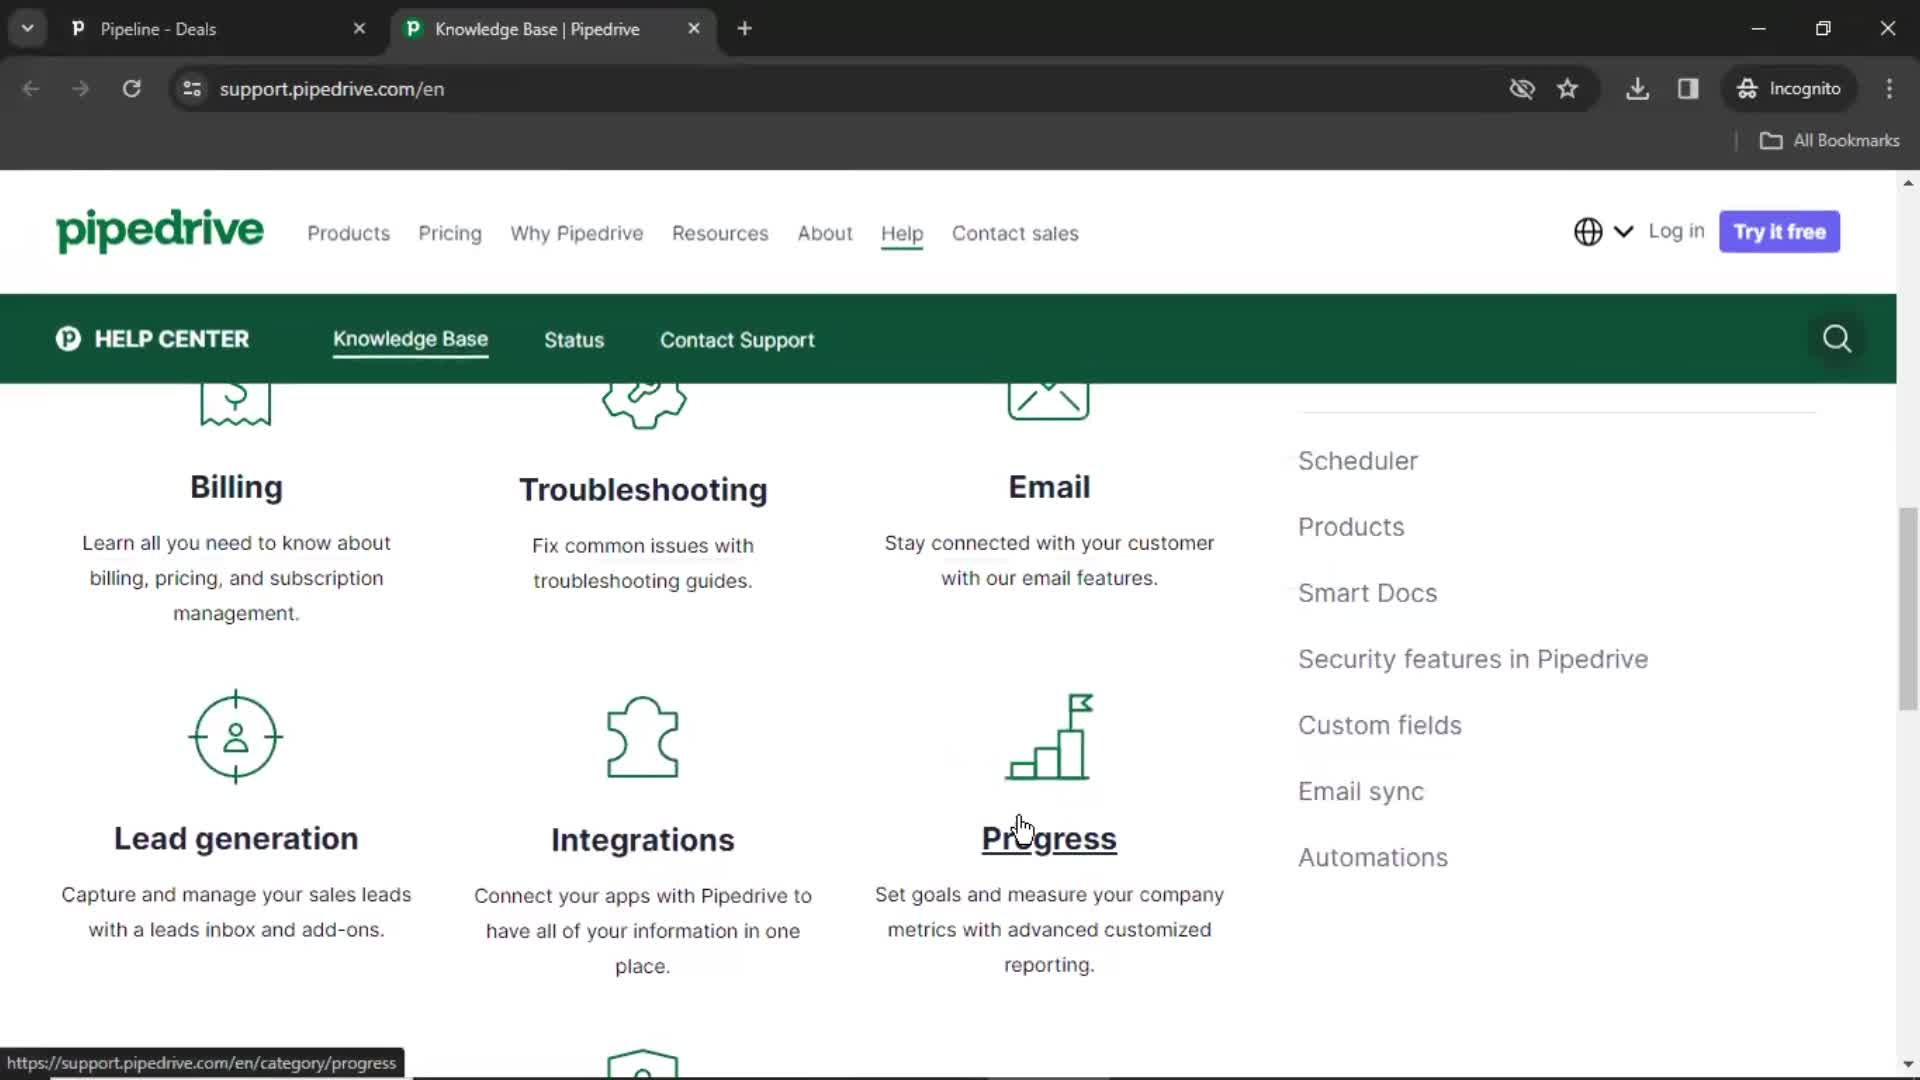This screenshot has height=1080, width=1920.
Task: Click the Email envelope icon
Action: [1048, 402]
